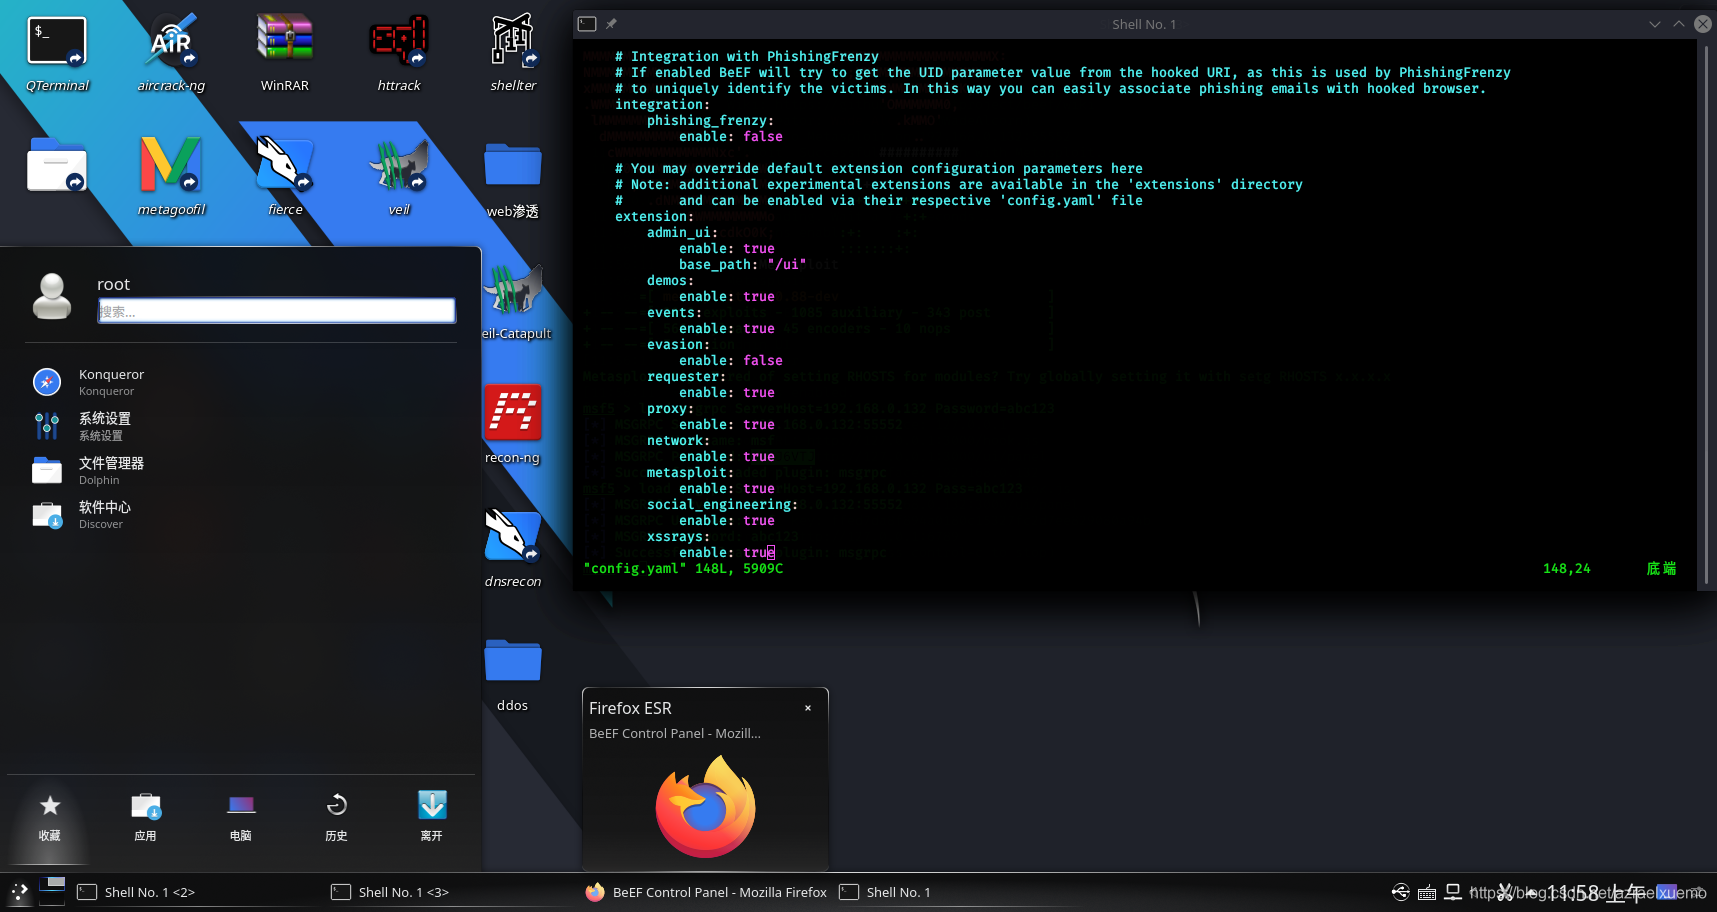This screenshot has height=912, width=1717.
Task: Open the WinRAR desktop icon
Action: (x=285, y=52)
